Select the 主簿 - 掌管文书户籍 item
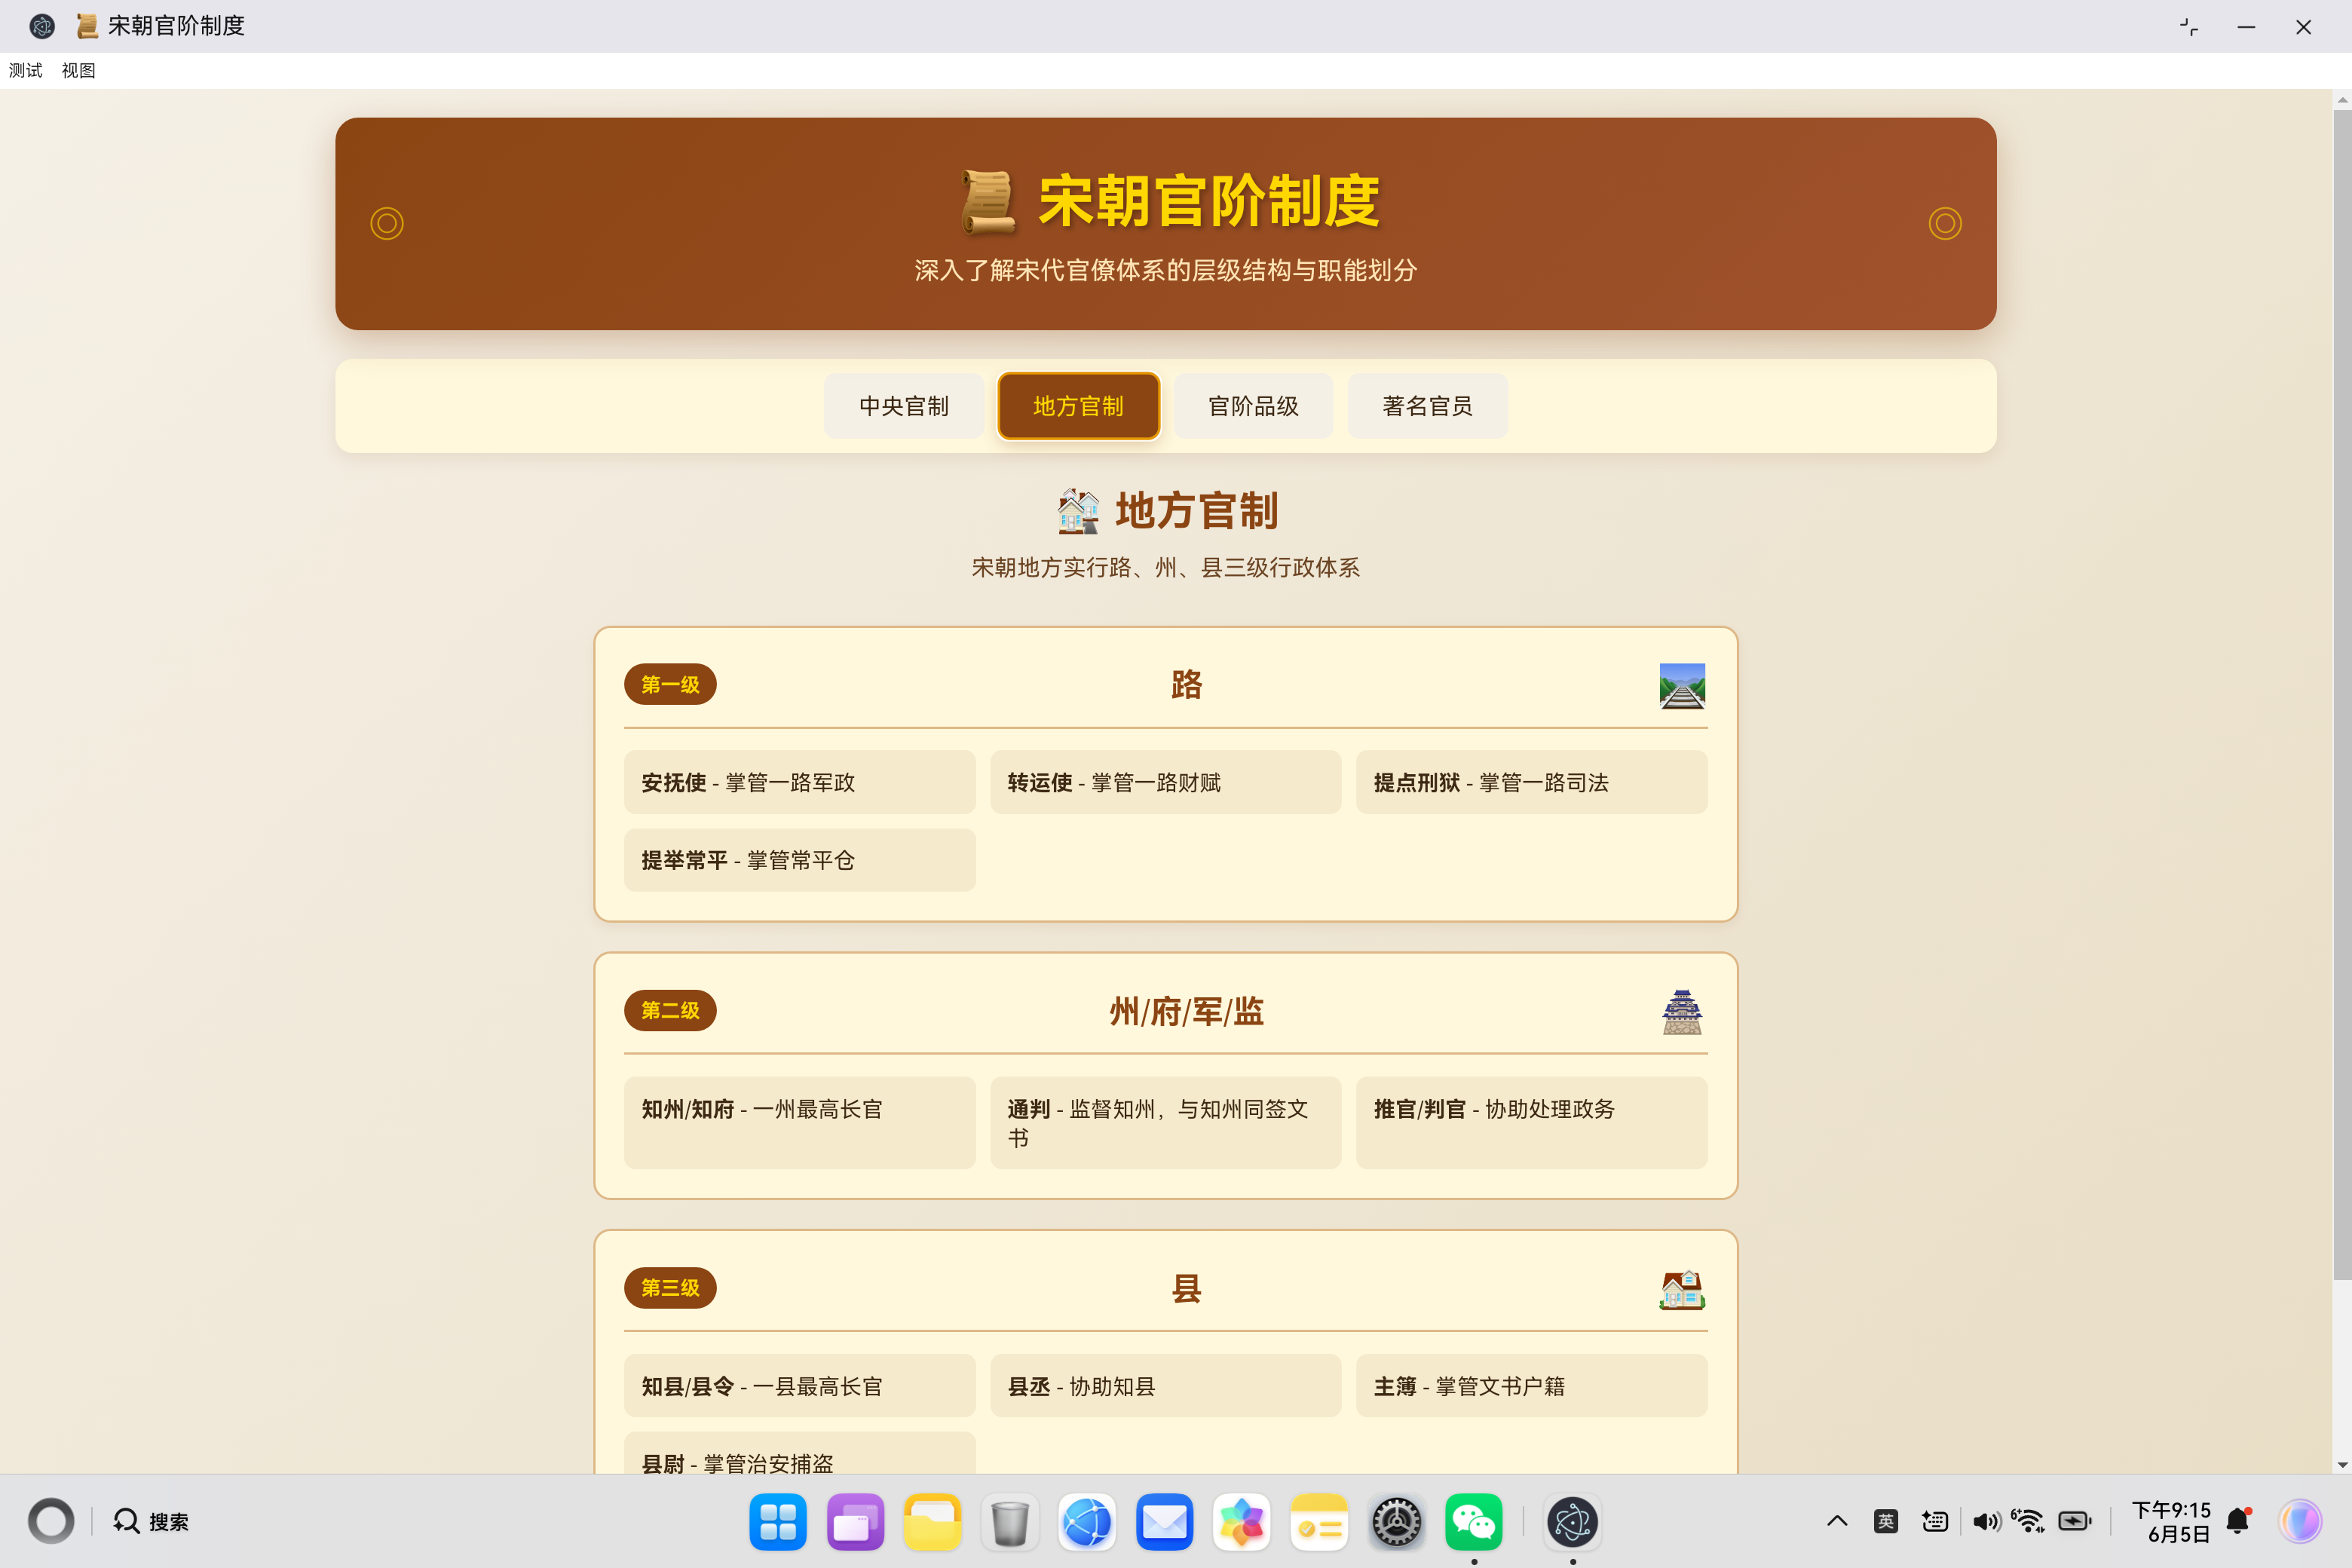 (x=1532, y=1386)
